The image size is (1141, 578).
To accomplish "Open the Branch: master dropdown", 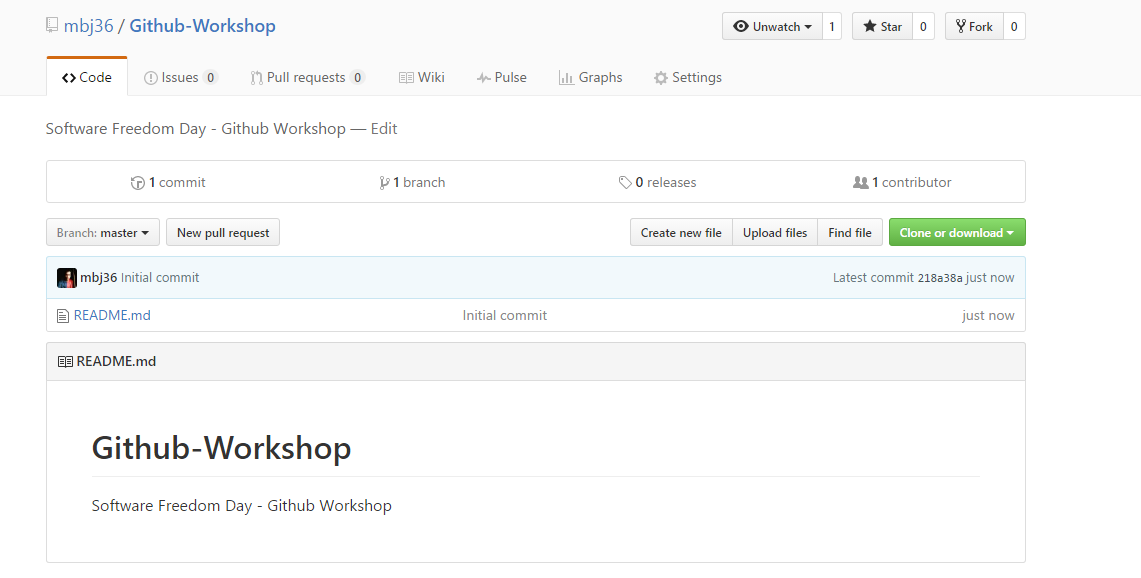I will pyautogui.click(x=103, y=232).
